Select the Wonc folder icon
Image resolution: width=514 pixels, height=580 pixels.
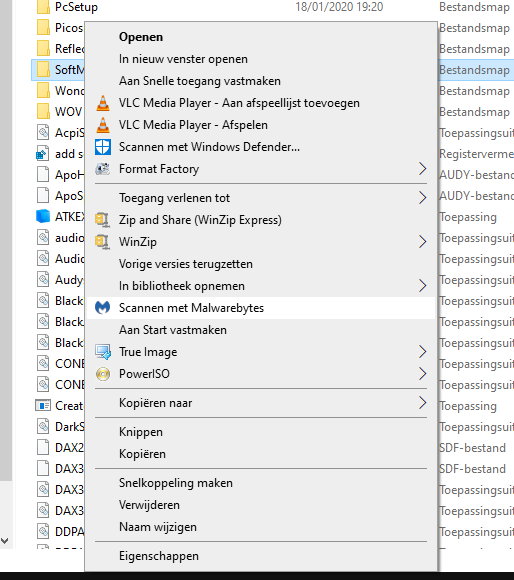43,91
